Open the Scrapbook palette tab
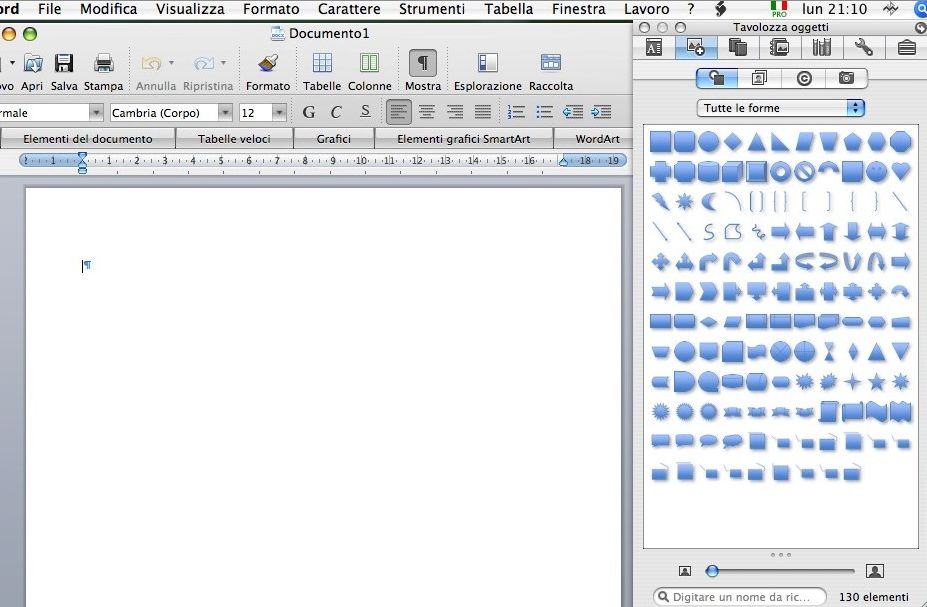Viewport: 927px width, 607px height. tap(779, 47)
